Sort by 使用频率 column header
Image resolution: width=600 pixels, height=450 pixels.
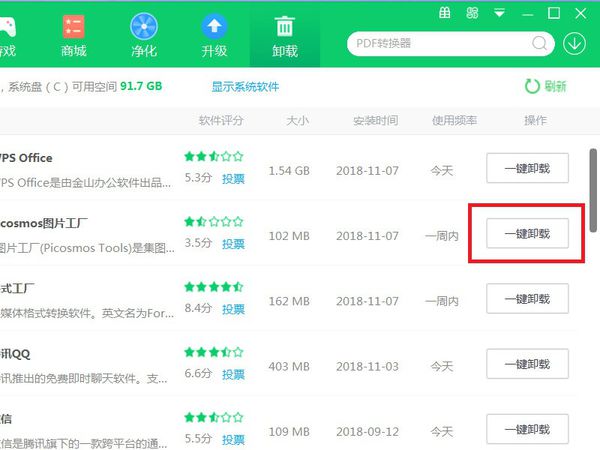click(x=454, y=121)
